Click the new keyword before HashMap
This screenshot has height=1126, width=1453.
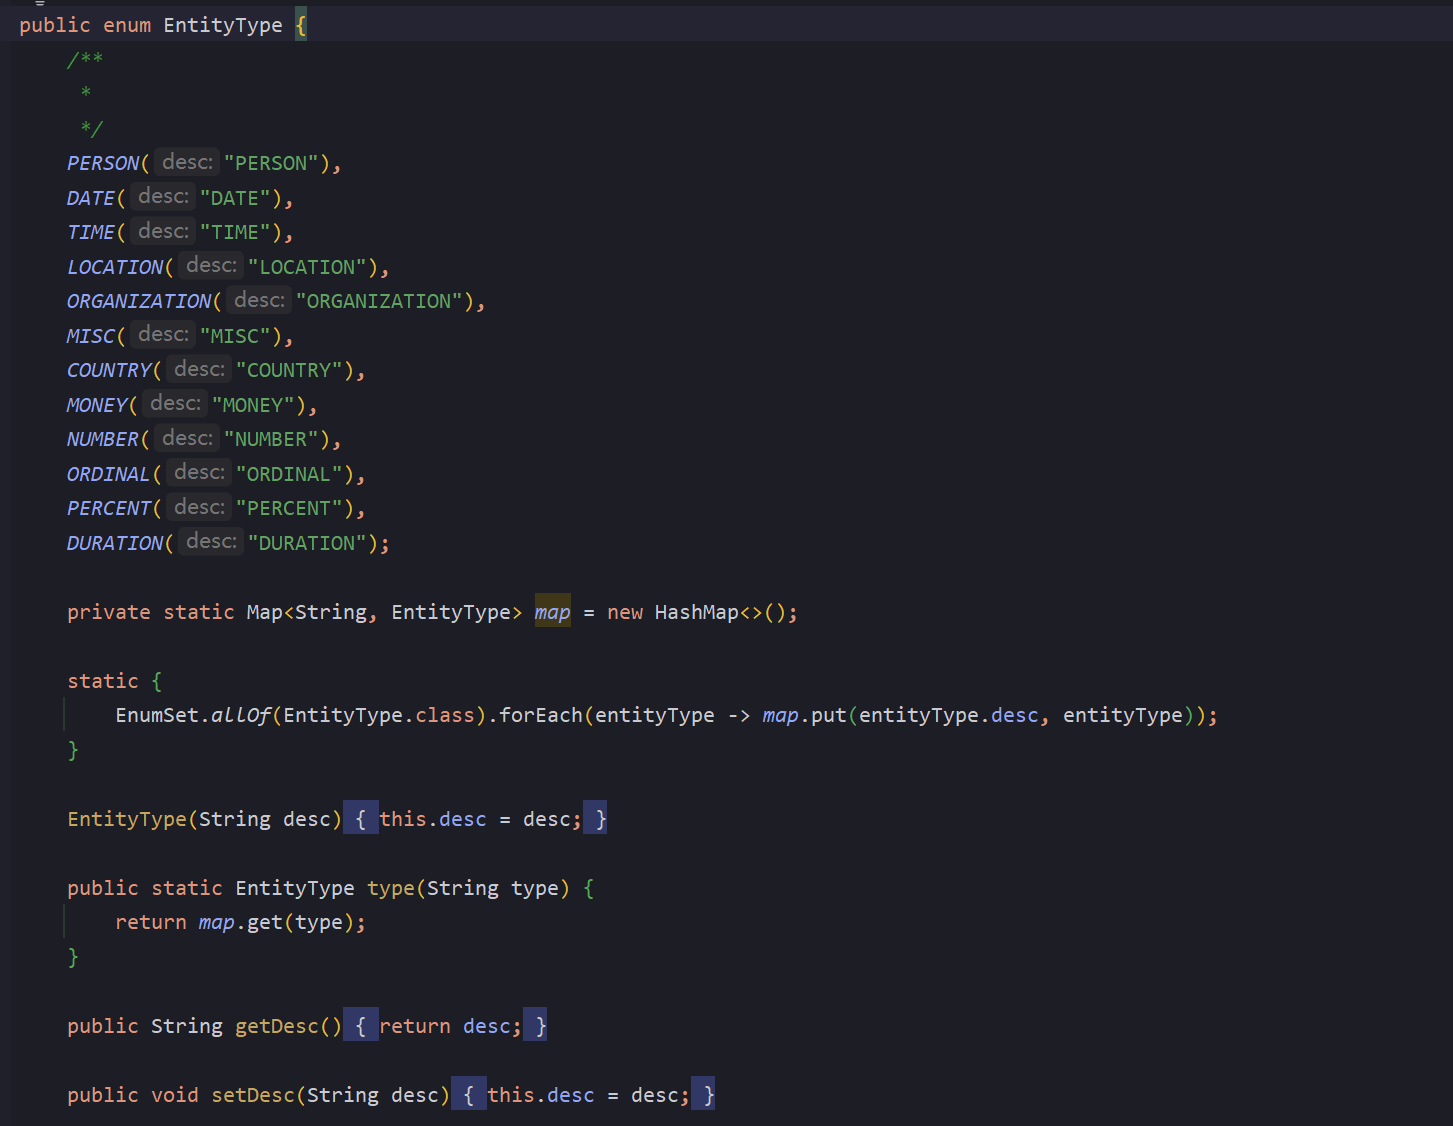tap(625, 612)
